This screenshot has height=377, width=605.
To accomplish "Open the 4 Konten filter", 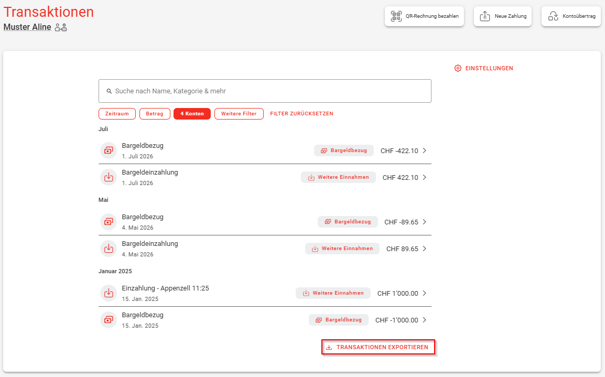I will [192, 114].
